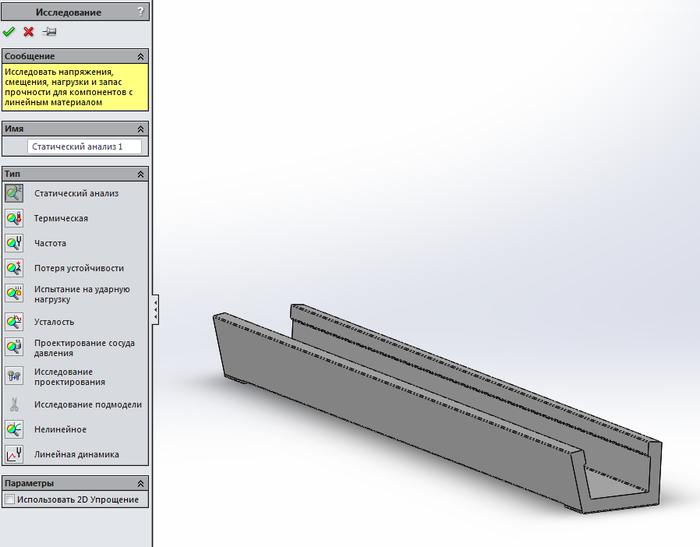Click the green checkmark to confirm study
700x547 pixels.
[9, 32]
